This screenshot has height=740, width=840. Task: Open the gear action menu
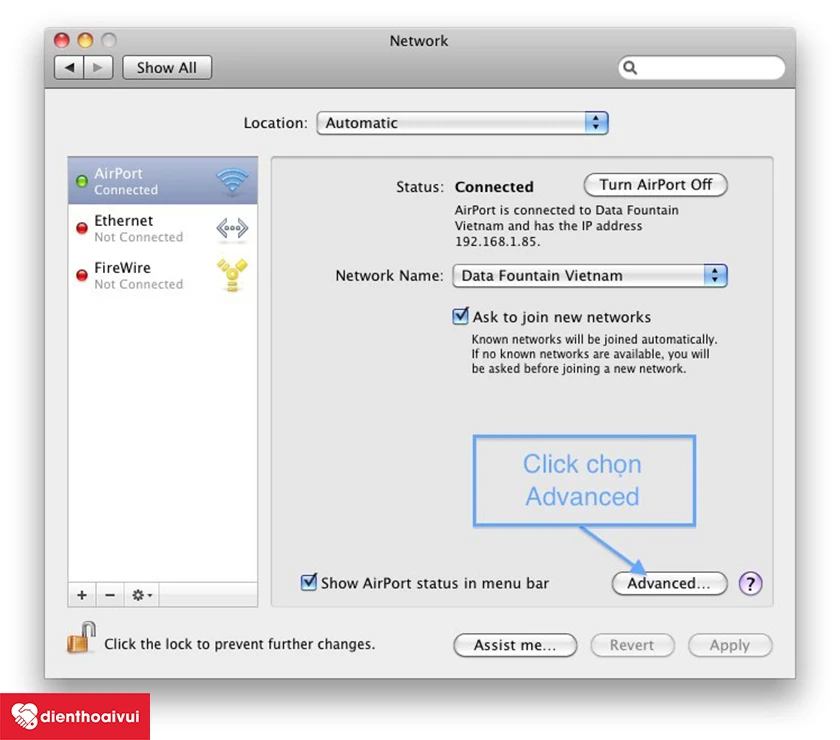point(141,595)
